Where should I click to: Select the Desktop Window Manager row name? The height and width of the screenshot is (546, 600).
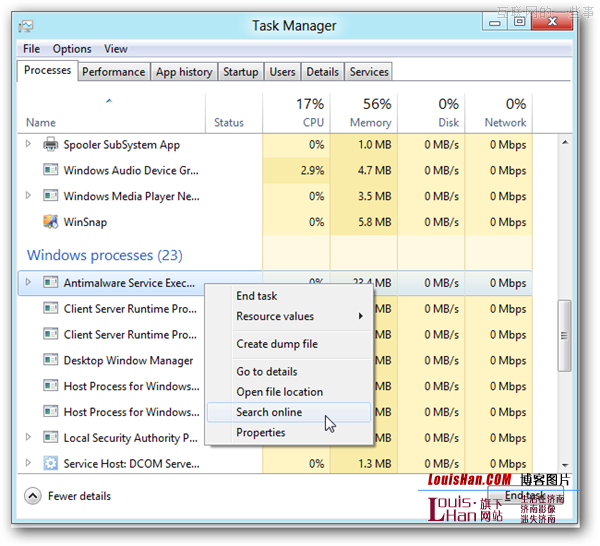pyautogui.click(x=128, y=360)
